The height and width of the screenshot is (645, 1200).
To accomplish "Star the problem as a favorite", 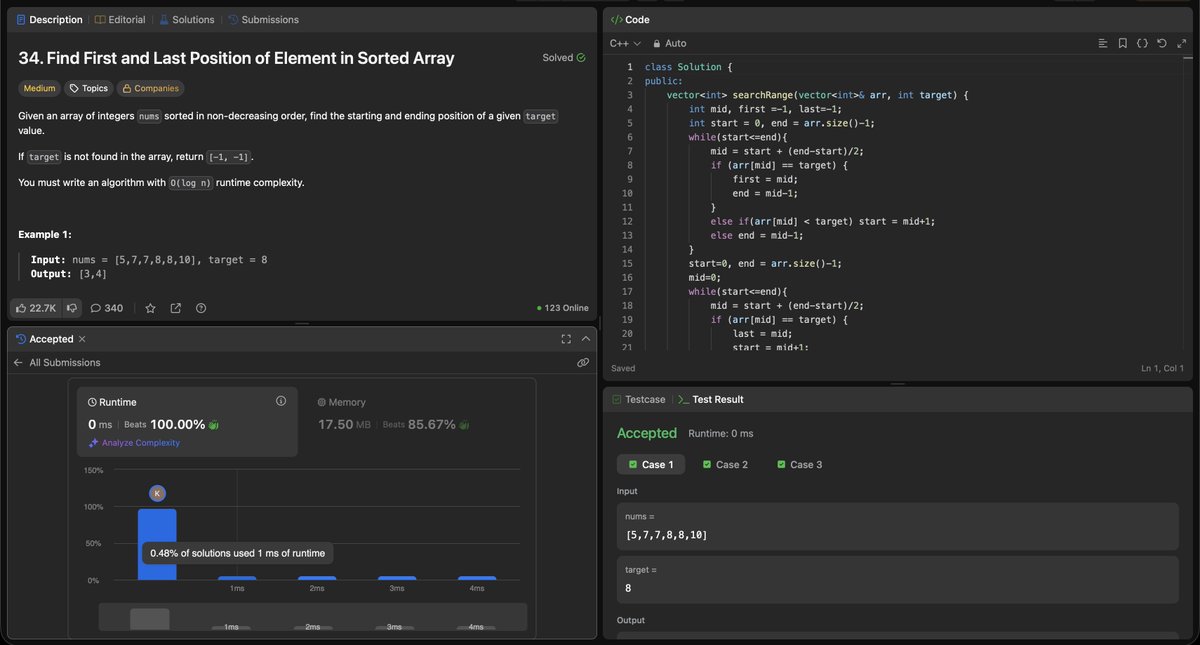I will pyautogui.click(x=151, y=308).
